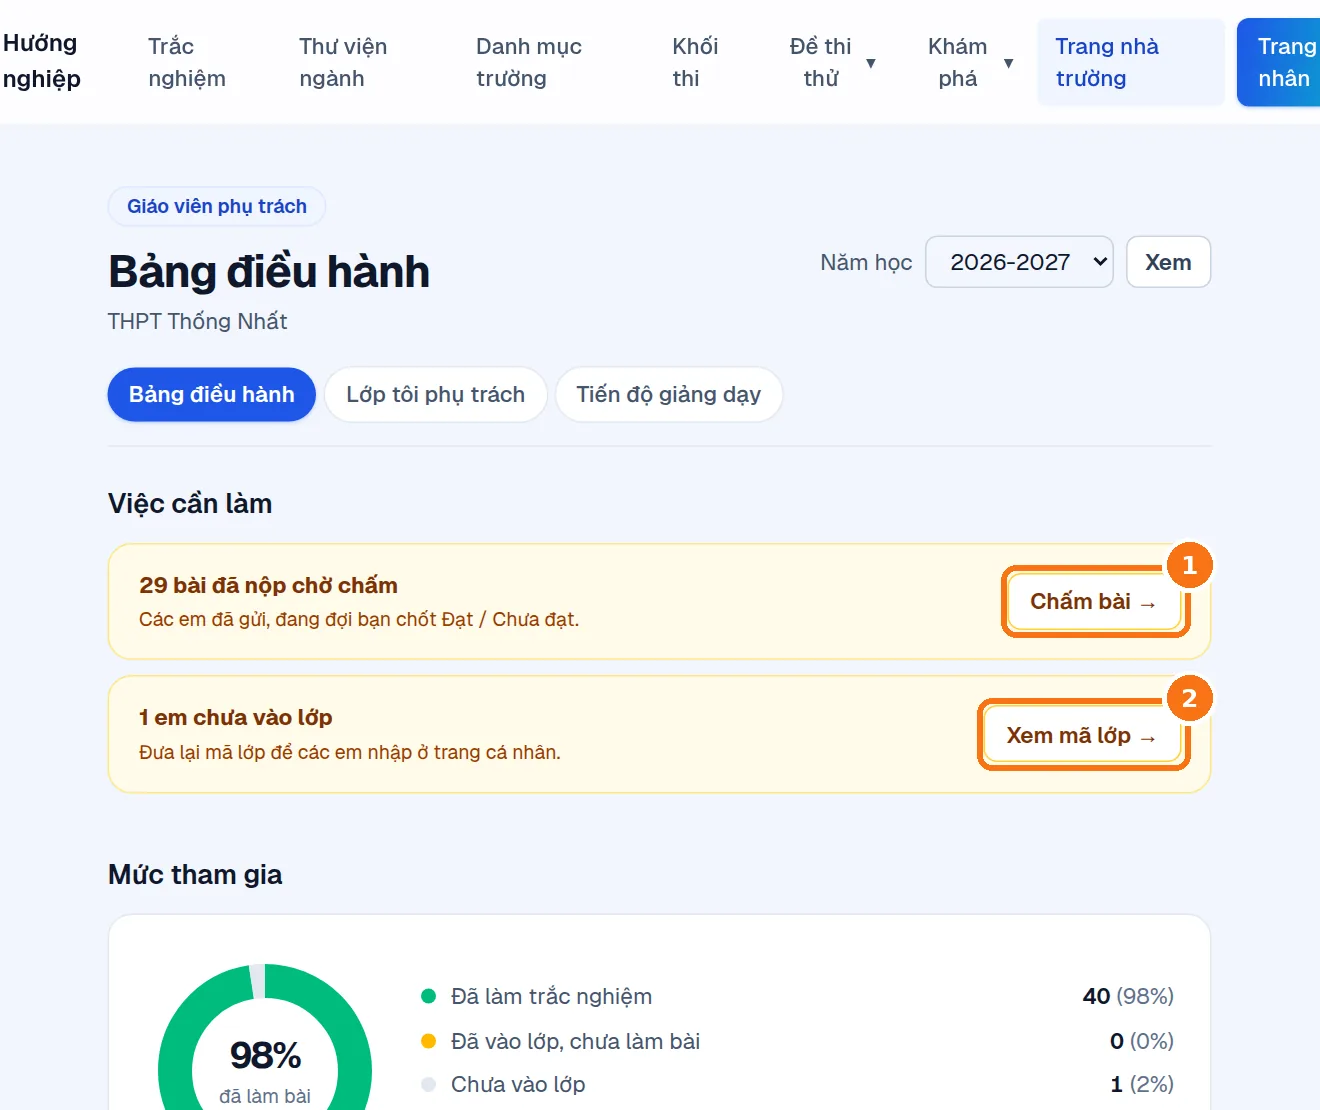Image resolution: width=1320 pixels, height=1110 pixels.
Task: Open the Hướng nghiệp home link
Action: click(x=41, y=61)
